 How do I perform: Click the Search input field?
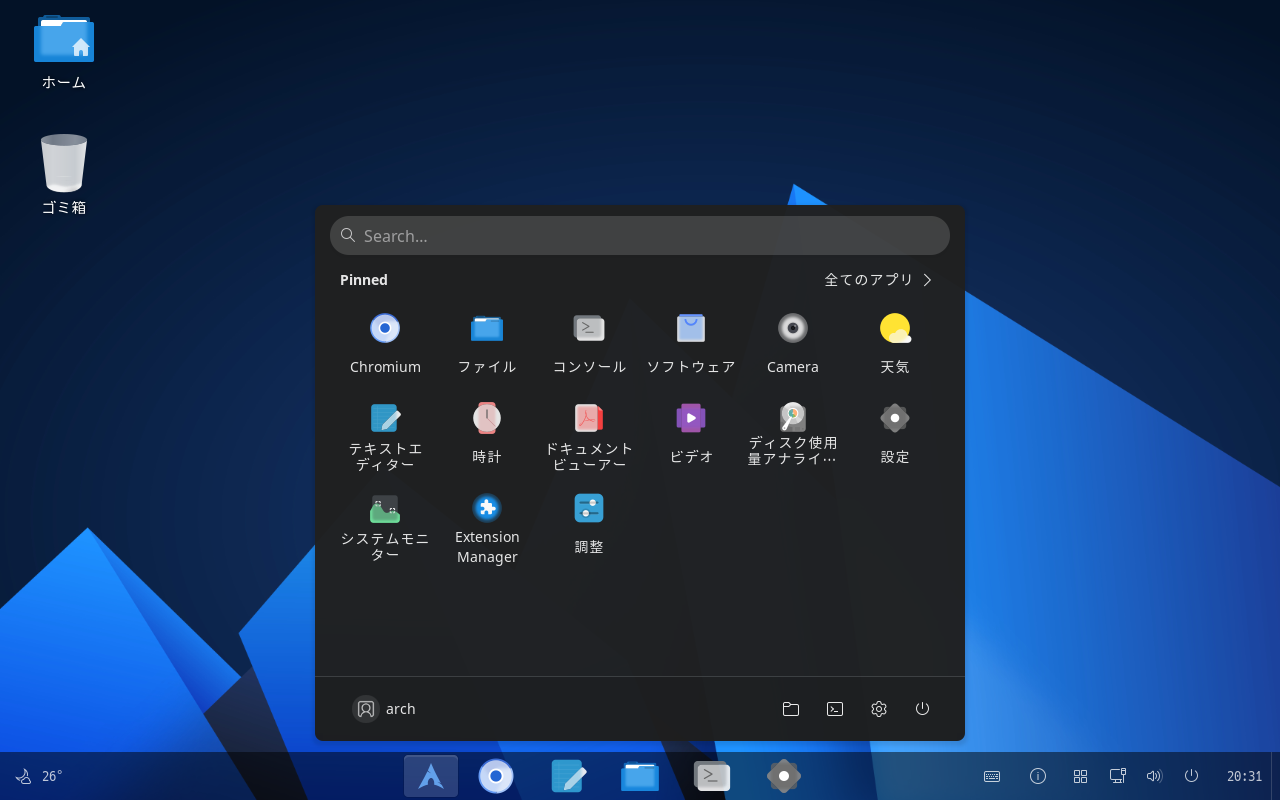click(x=640, y=236)
